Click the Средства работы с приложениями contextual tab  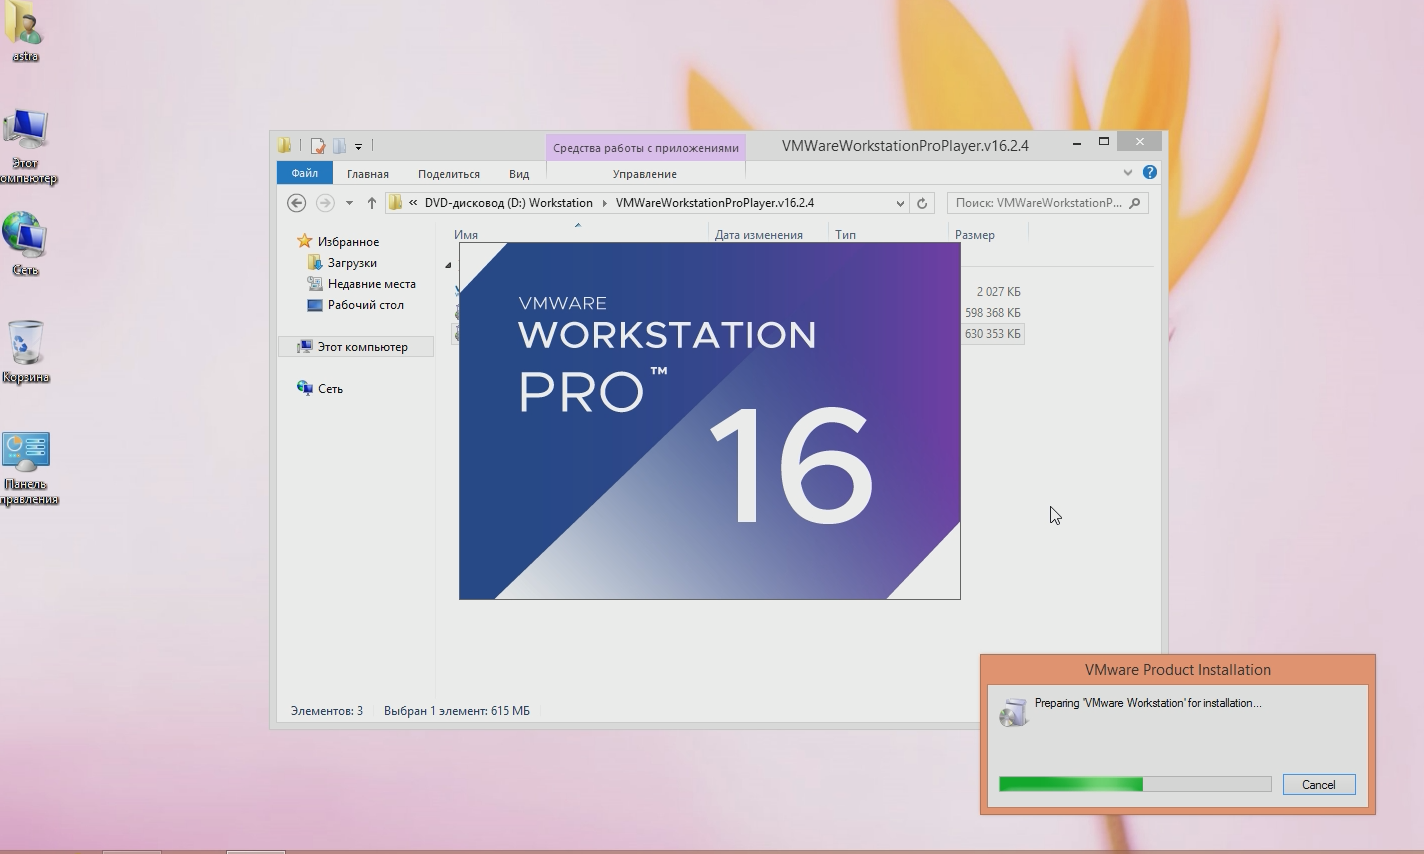[646, 148]
